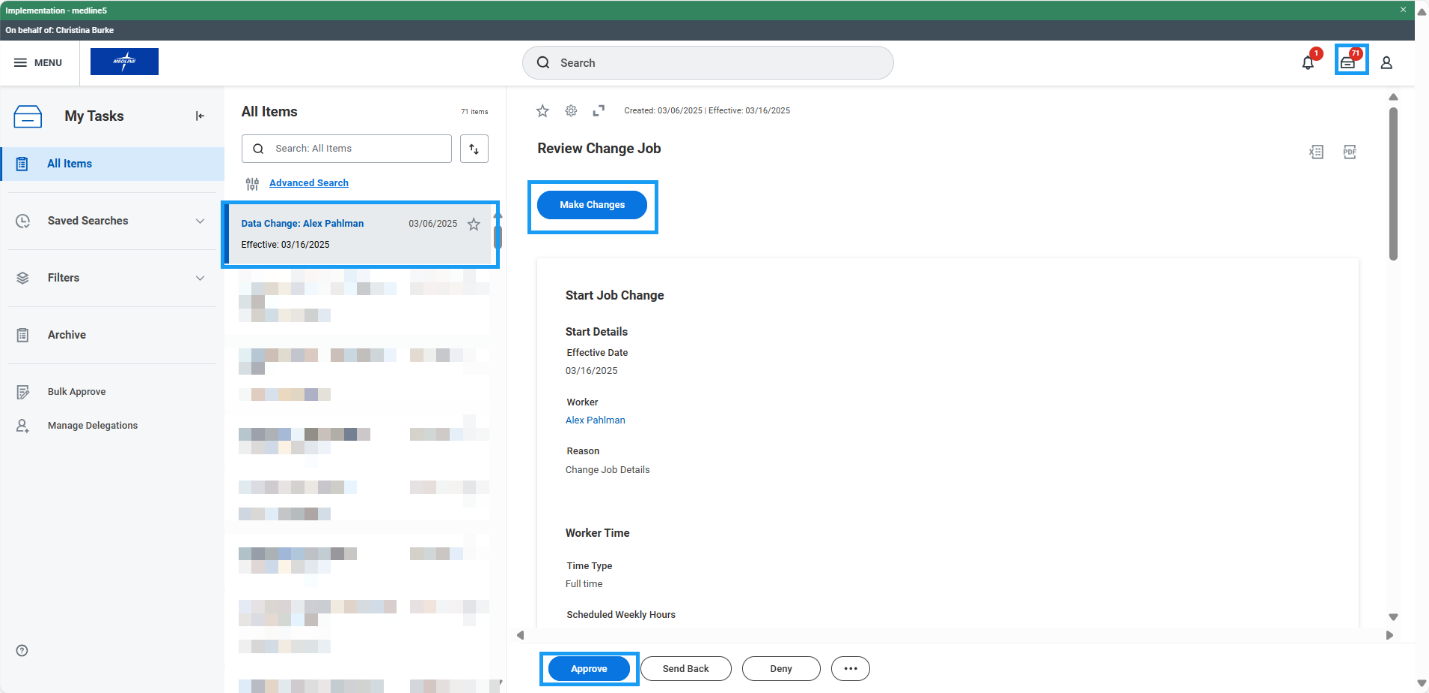Toggle fullscreen view of the task
This screenshot has height=693, width=1429.
(x=599, y=110)
